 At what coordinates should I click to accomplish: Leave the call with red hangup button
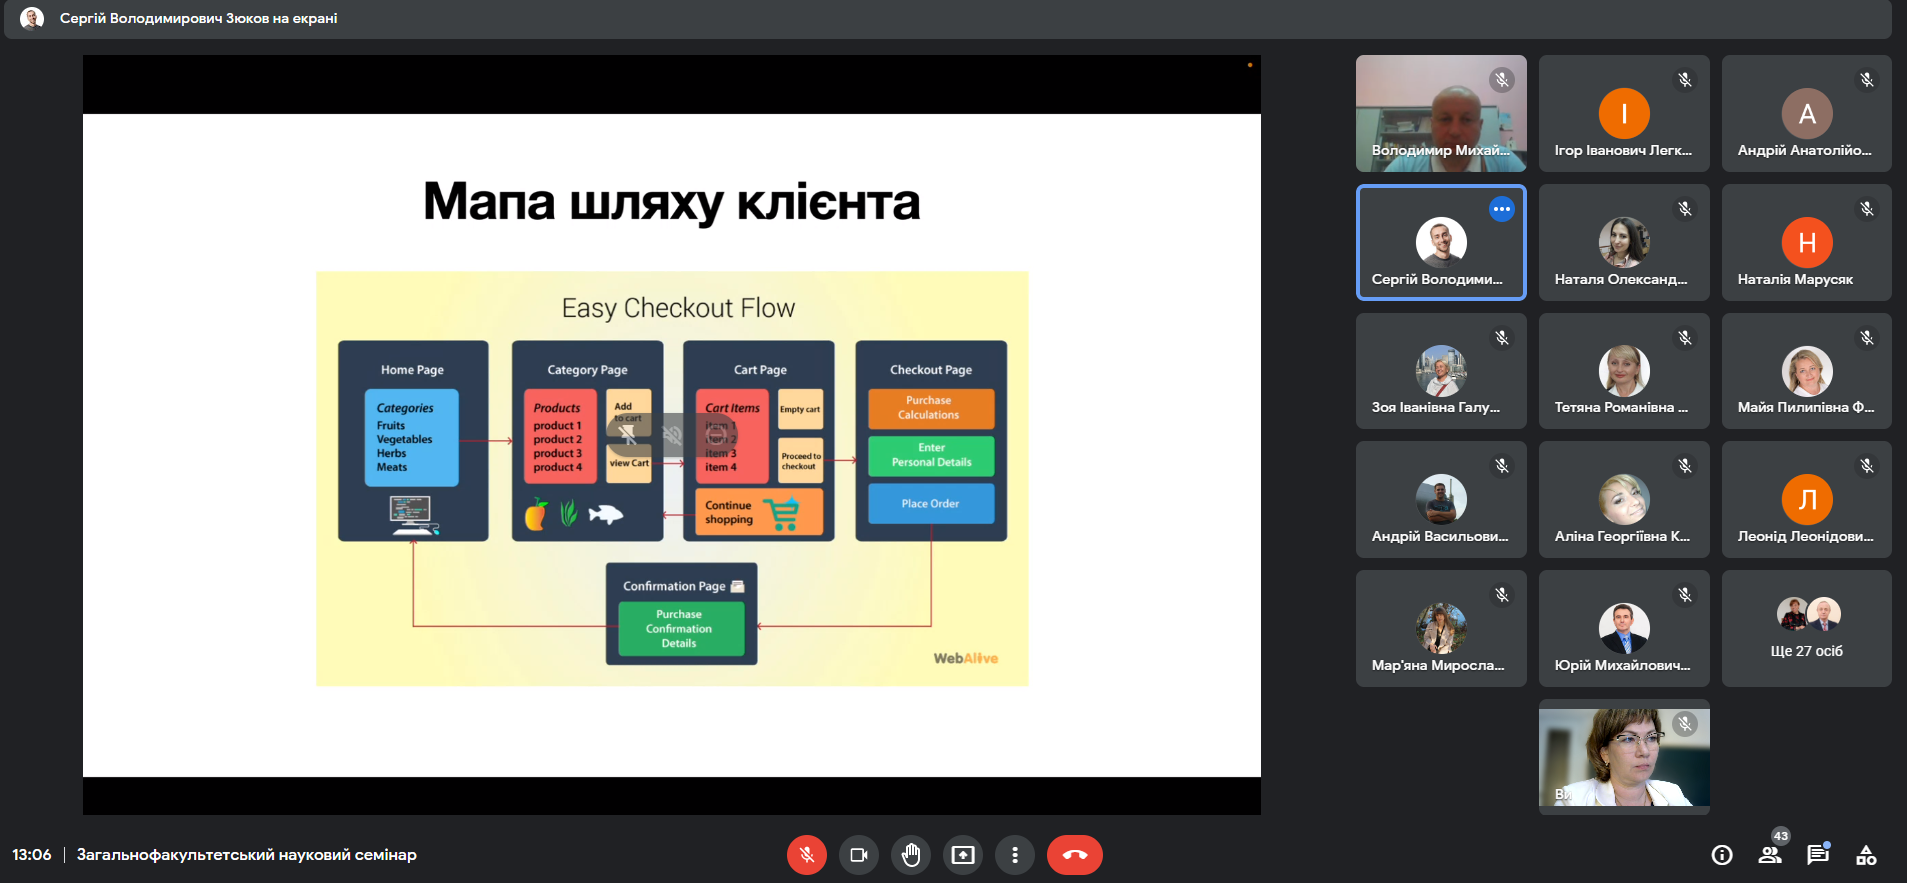1075,855
